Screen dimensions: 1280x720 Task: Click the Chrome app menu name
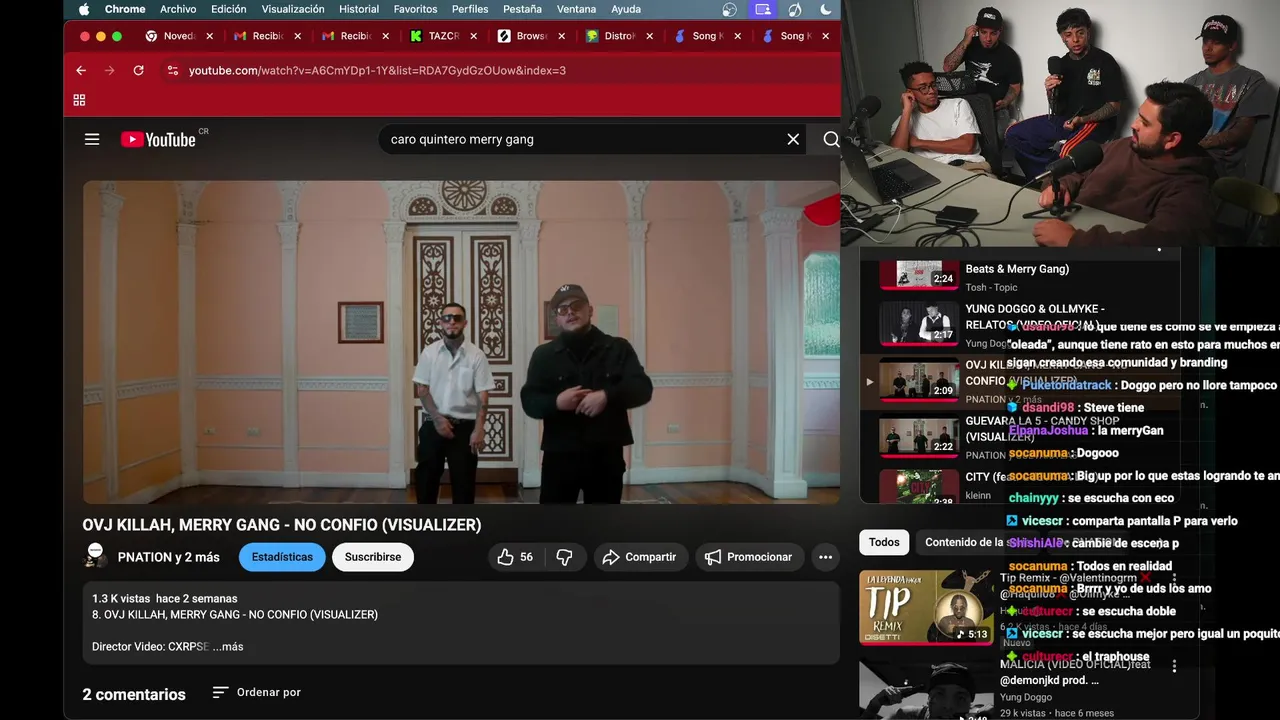pos(125,9)
